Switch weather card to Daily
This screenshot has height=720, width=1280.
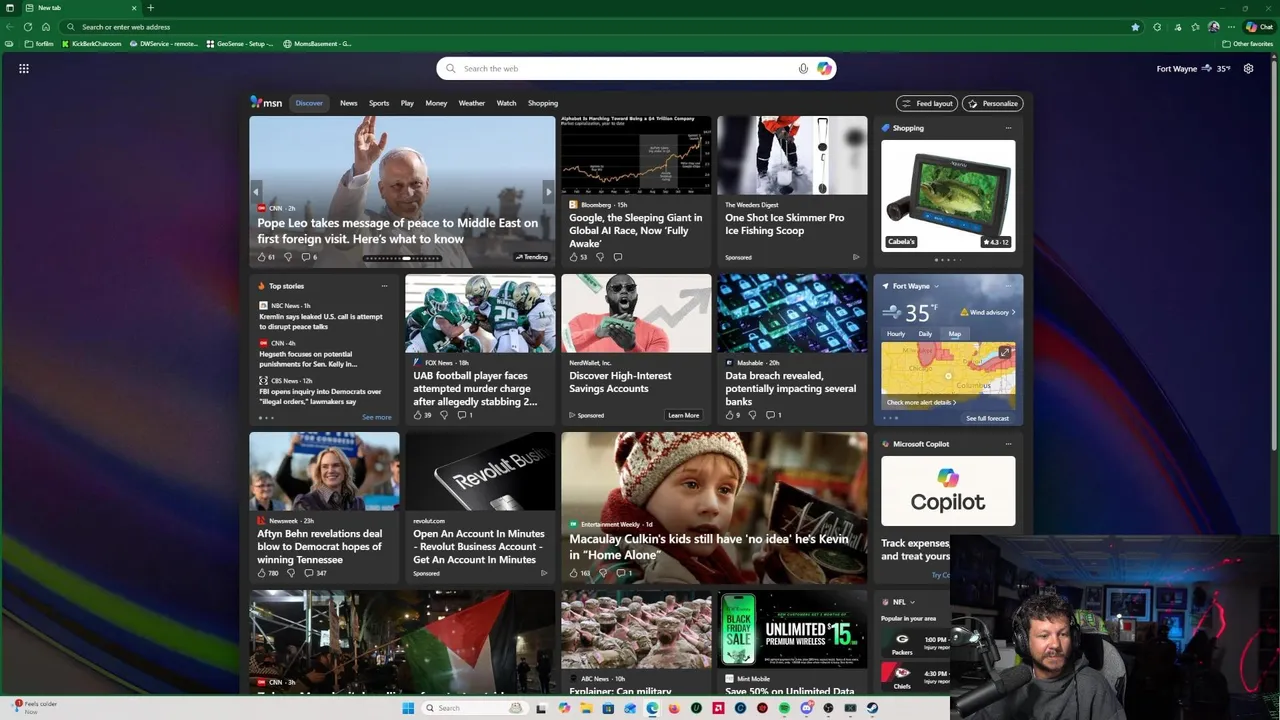point(925,334)
